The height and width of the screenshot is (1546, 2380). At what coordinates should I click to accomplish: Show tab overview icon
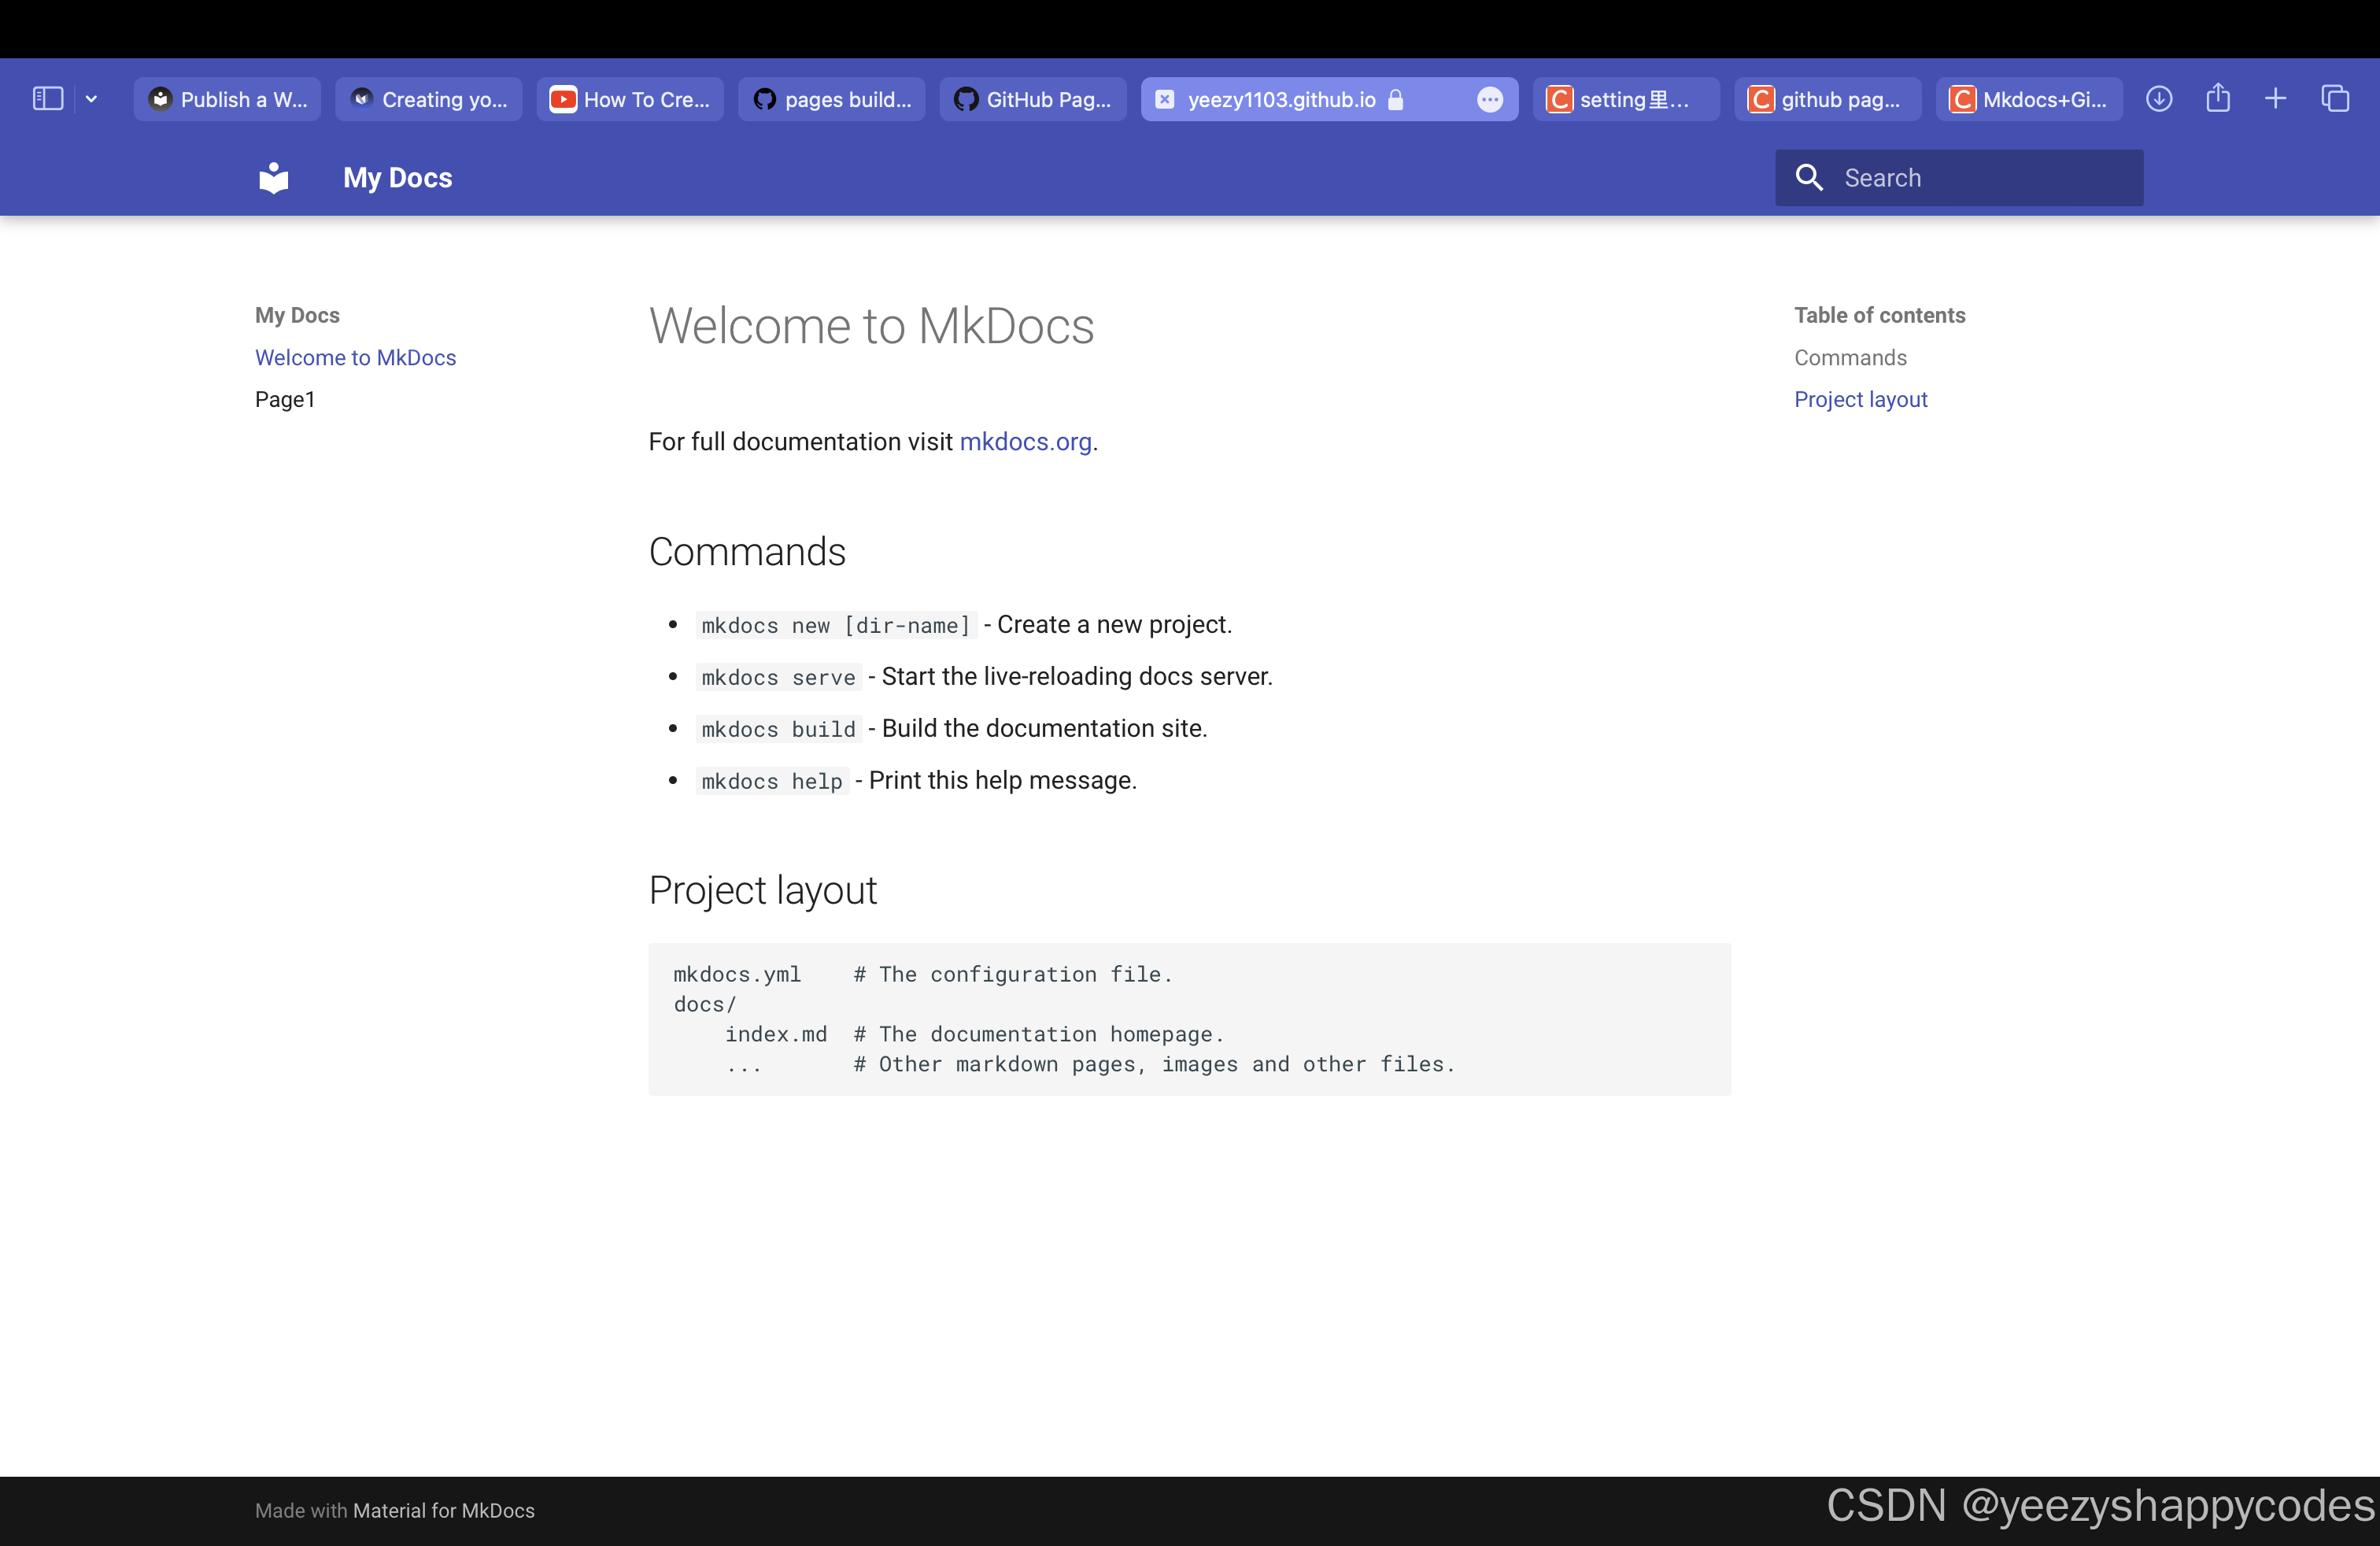click(2335, 99)
